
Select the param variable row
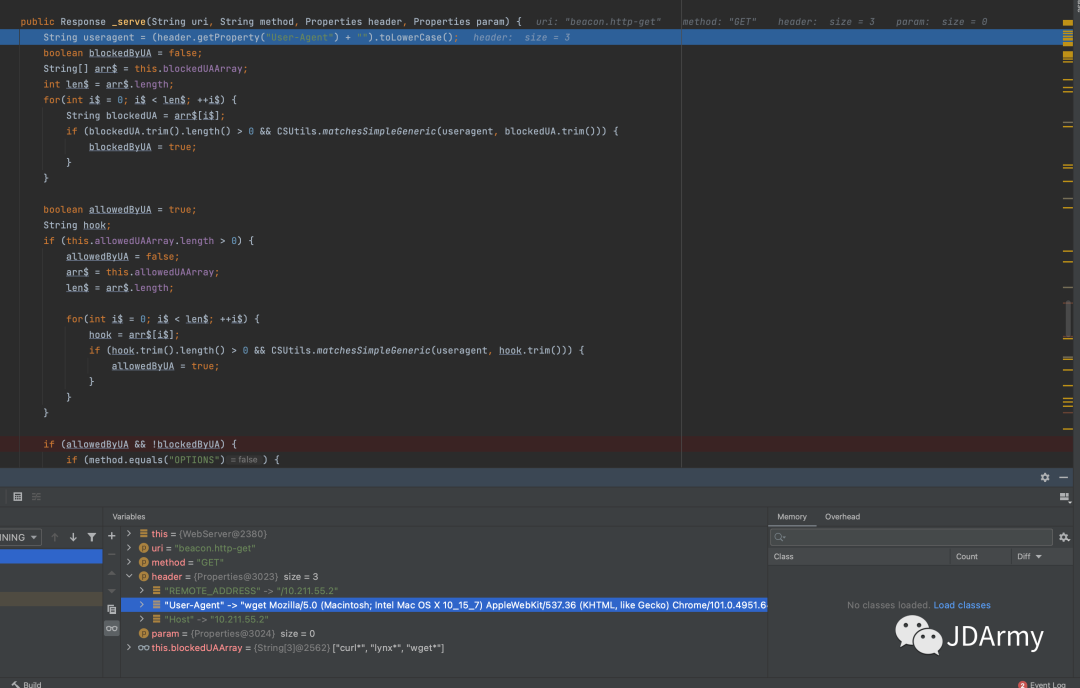444,634
